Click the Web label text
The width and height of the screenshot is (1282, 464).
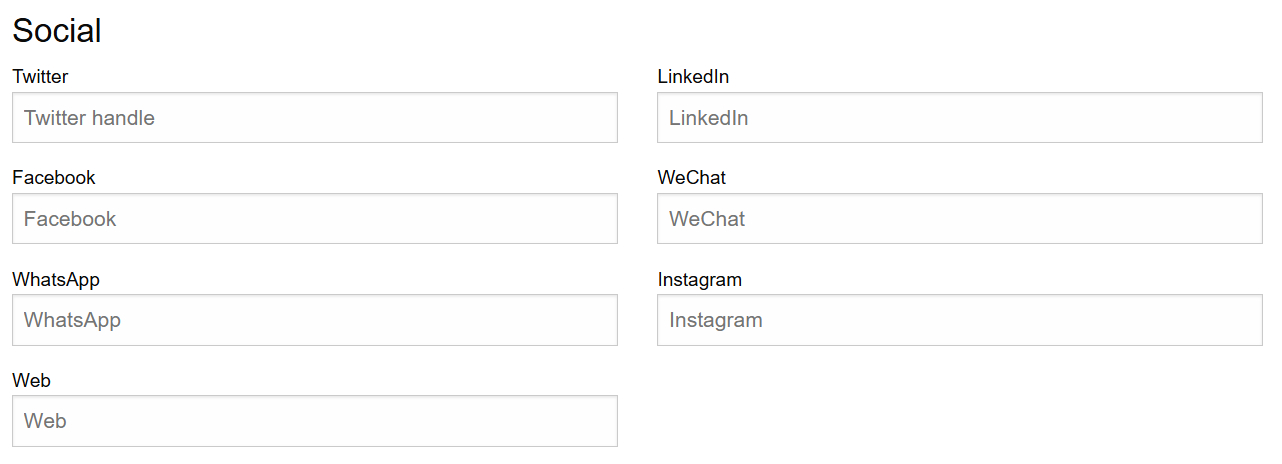click(31, 381)
